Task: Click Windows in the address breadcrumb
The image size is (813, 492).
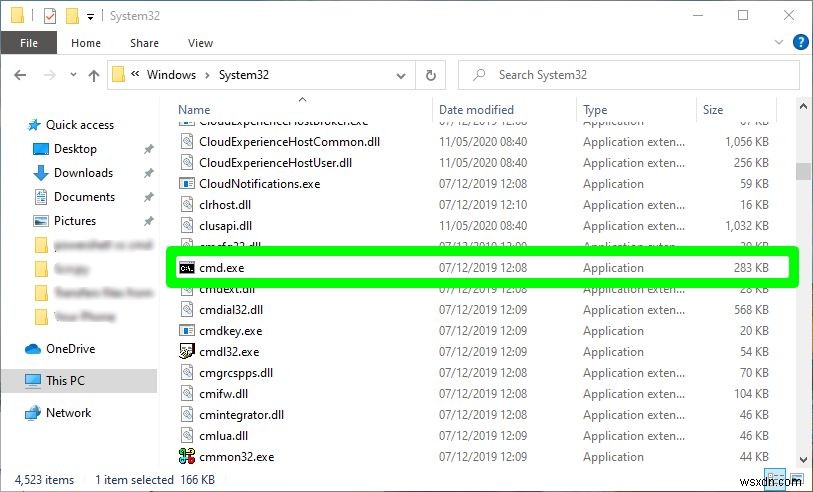Action: pos(171,75)
